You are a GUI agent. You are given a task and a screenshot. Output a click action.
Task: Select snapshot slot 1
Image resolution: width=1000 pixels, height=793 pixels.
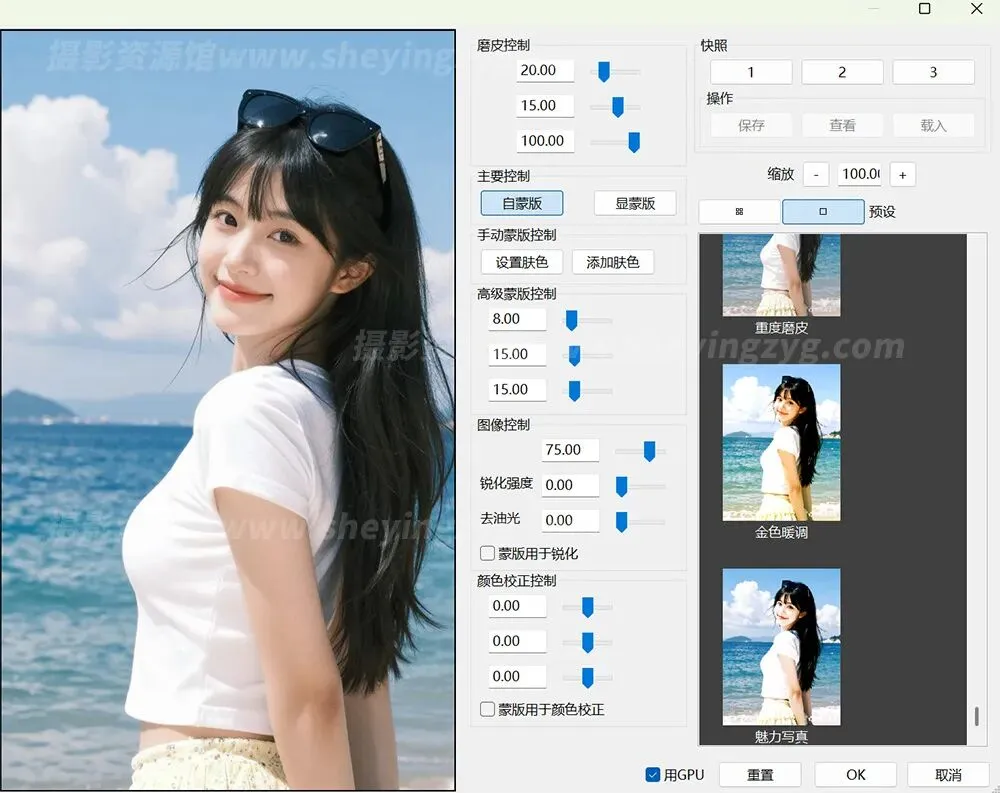pyautogui.click(x=751, y=72)
